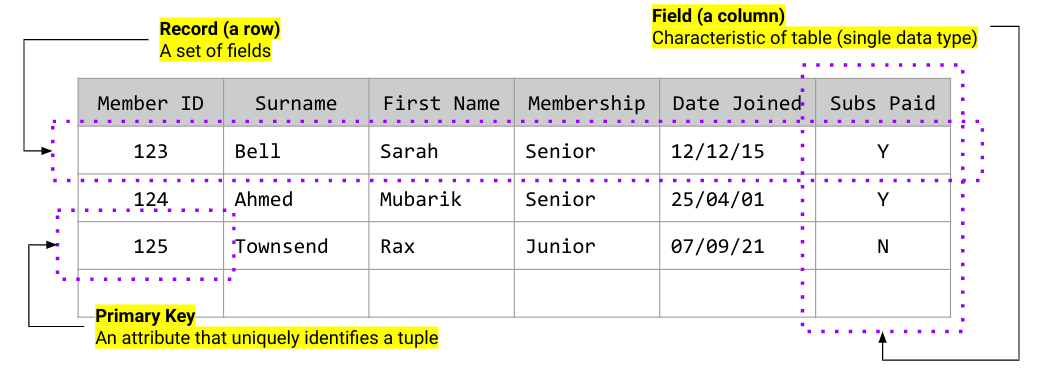Select the date 12/12/15 cell

click(x=738, y=151)
